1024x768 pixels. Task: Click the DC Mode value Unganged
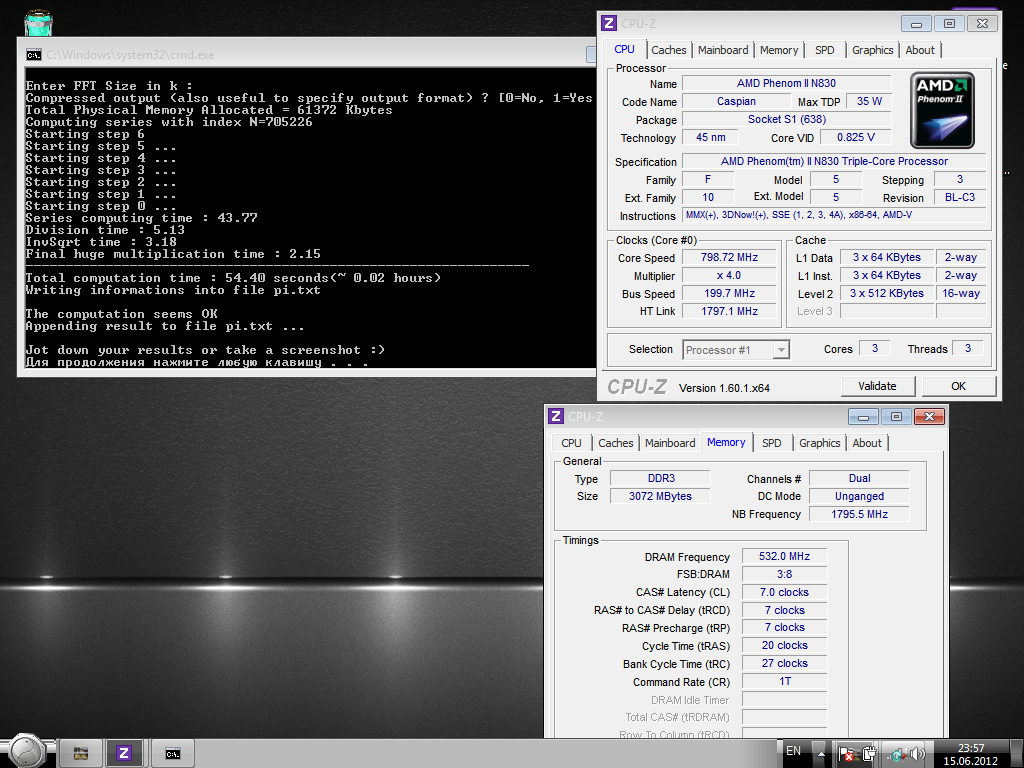859,496
